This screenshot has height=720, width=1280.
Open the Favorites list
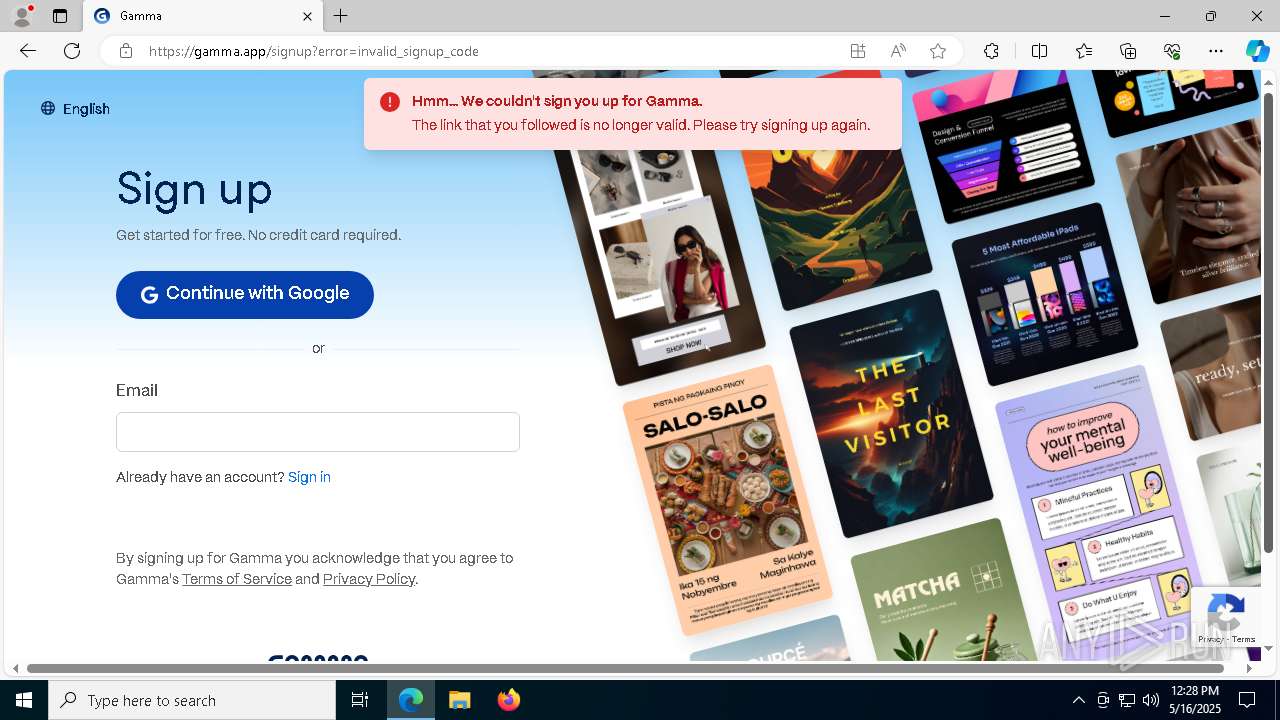point(1084,51)
